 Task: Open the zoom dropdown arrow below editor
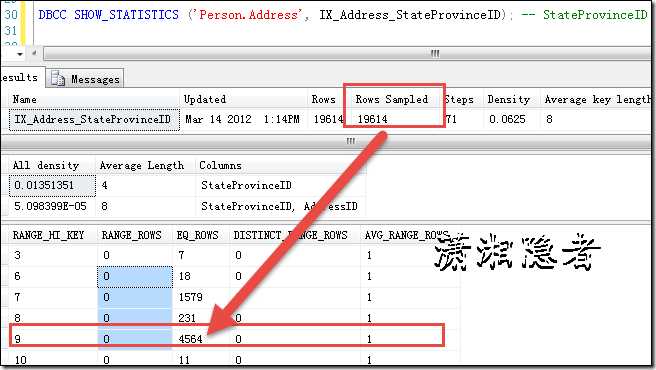click(20, 54)
